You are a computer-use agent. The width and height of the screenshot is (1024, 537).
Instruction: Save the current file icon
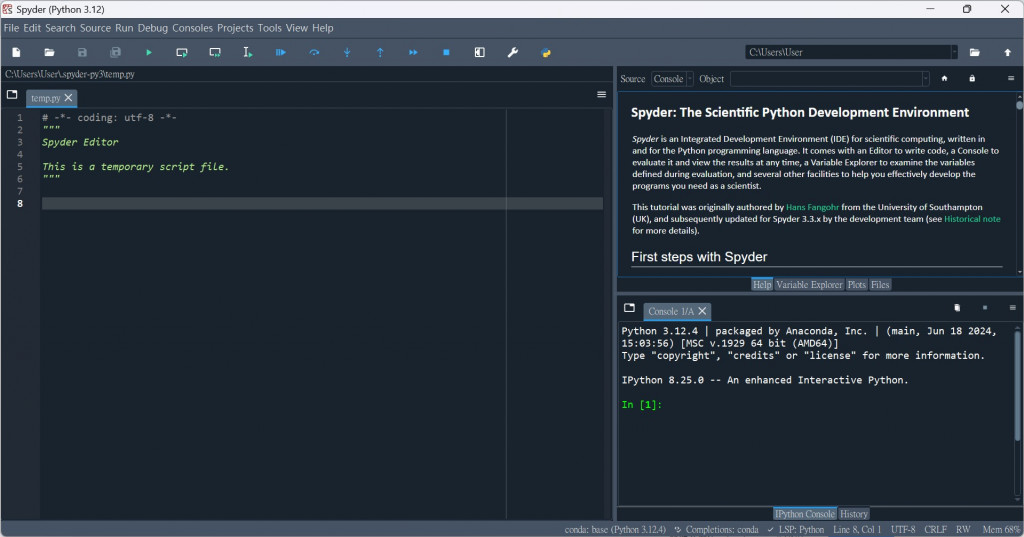coord(82,52)
